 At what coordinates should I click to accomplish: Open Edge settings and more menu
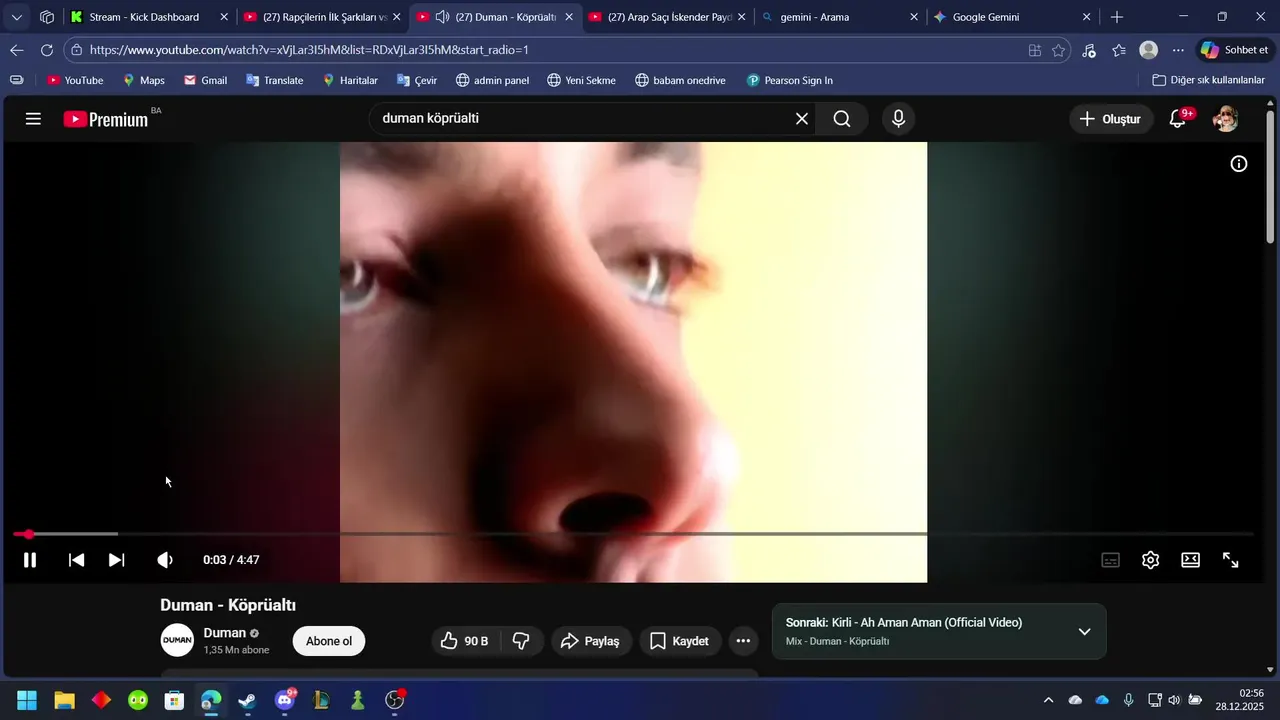tap(1179, 50)
